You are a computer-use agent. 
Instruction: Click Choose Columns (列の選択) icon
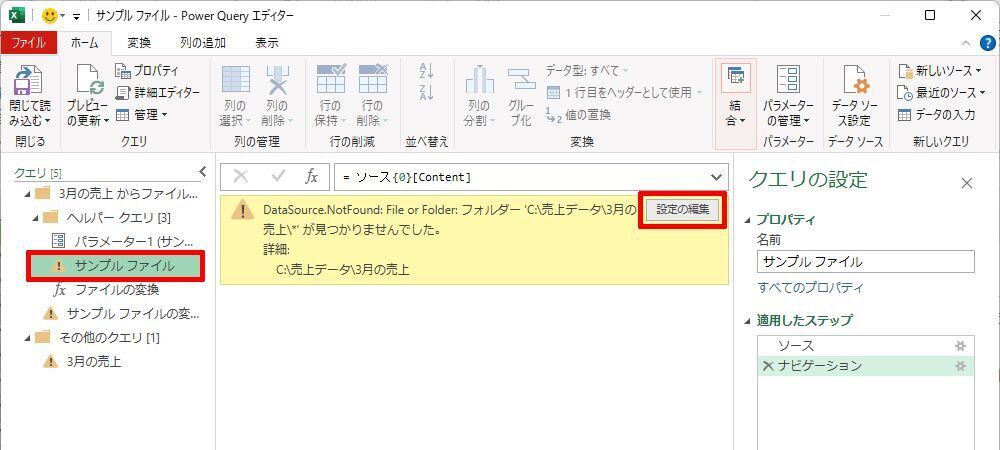pyautogui.click(x=235, y=79)
